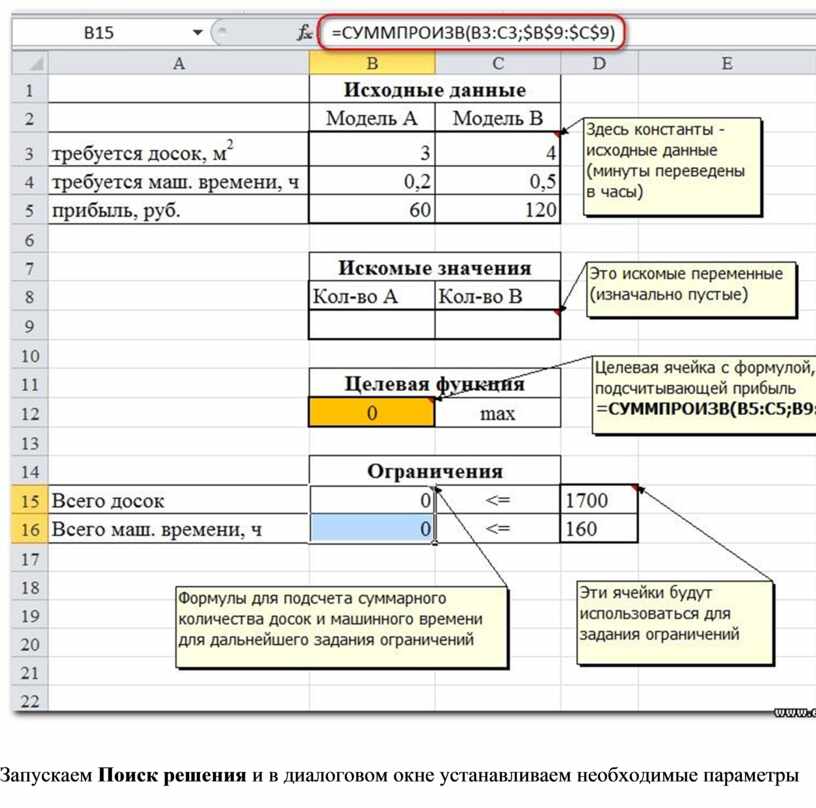Viewport: 816px width, 808px height.
Task: Click the formula bar with СУММПРОИЗВ formula
Action: pos(471,33)
